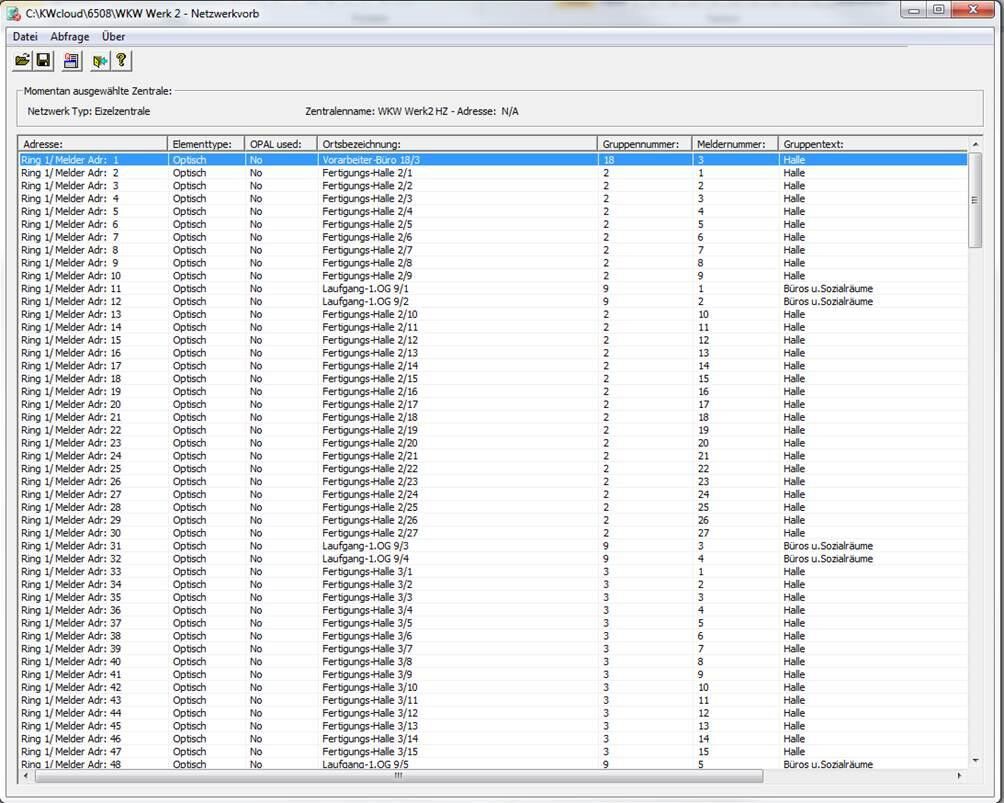The height and width of the screenshot is (803, 1004).
Task: Click the 'Fertigungs-Halle 2/9' cell
Action: click(367, 276)
